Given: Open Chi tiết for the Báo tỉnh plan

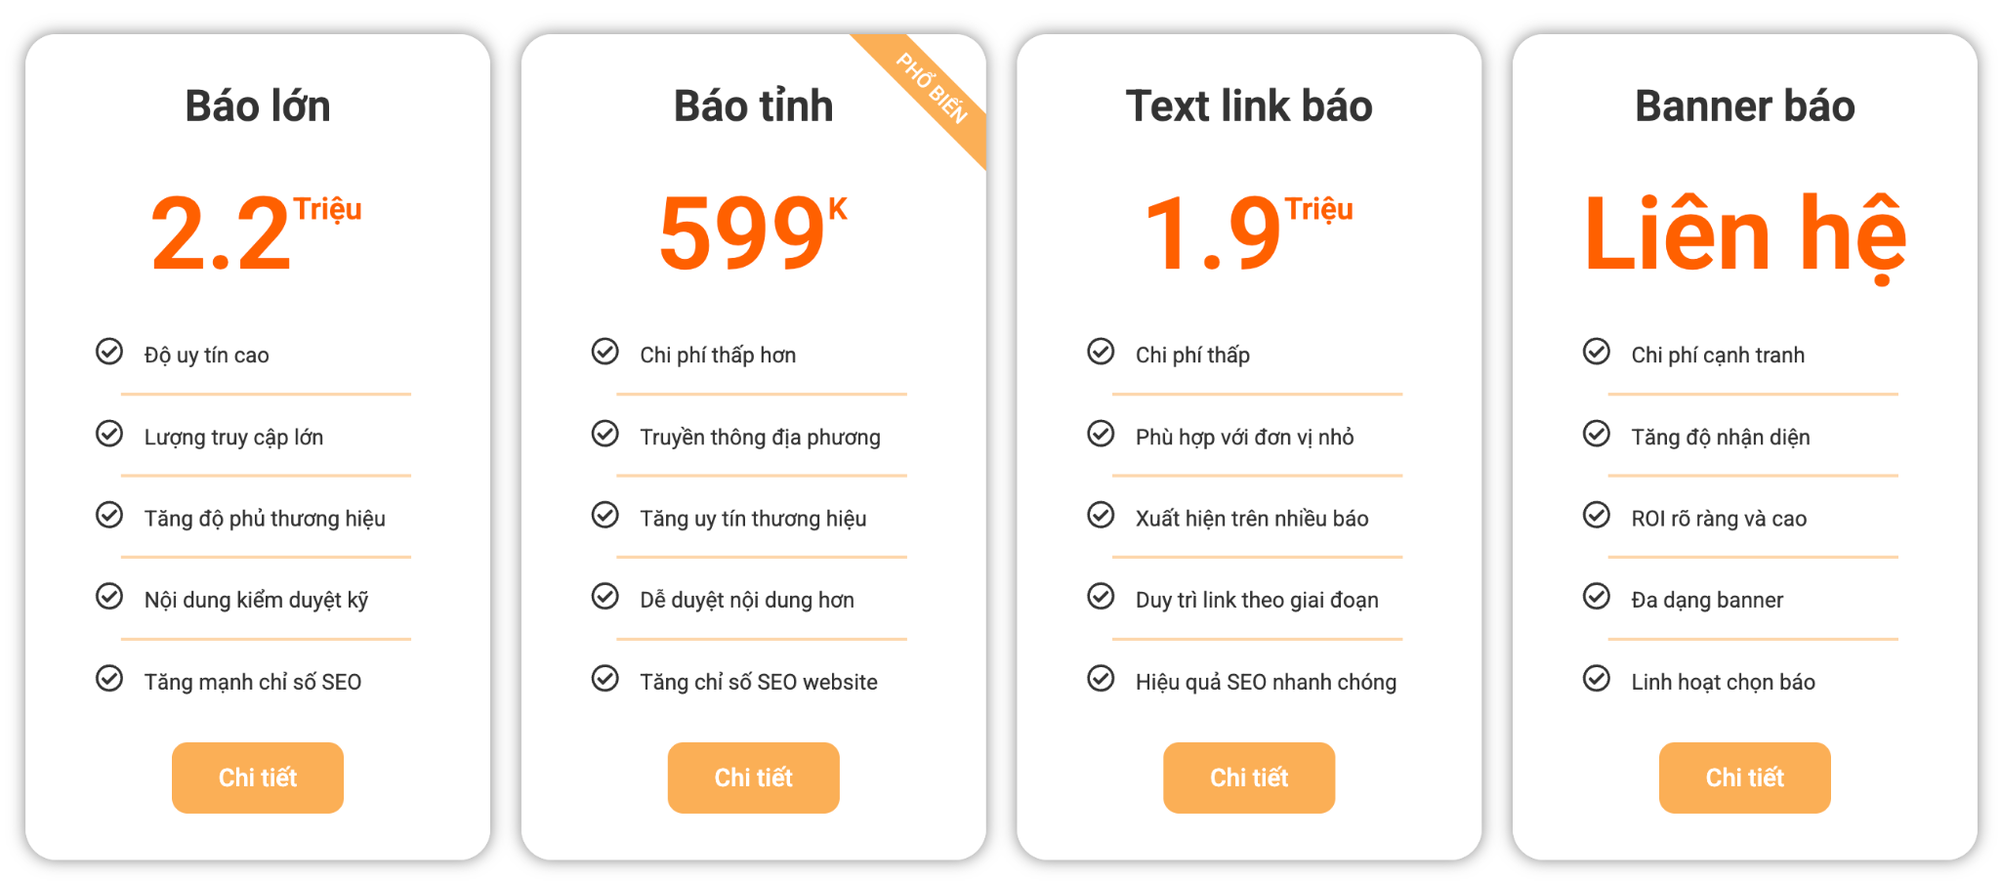Looking at the screenshot, I should (753, 777).
